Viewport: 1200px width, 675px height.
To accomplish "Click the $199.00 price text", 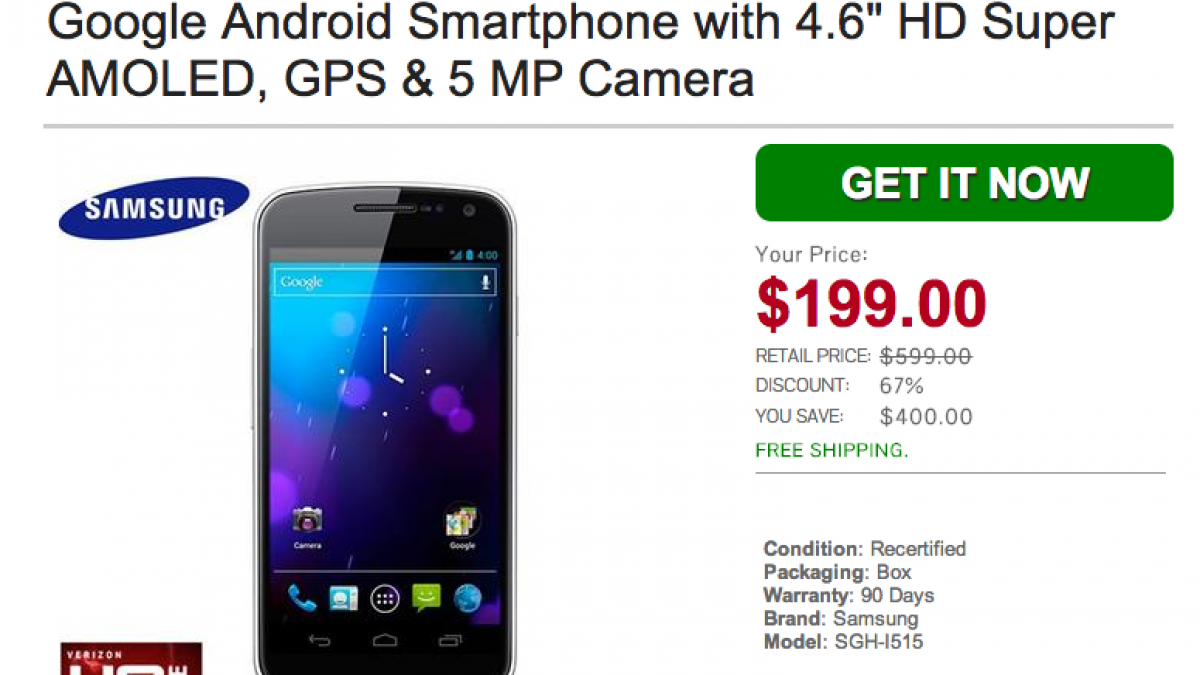I will click(871, 304).
